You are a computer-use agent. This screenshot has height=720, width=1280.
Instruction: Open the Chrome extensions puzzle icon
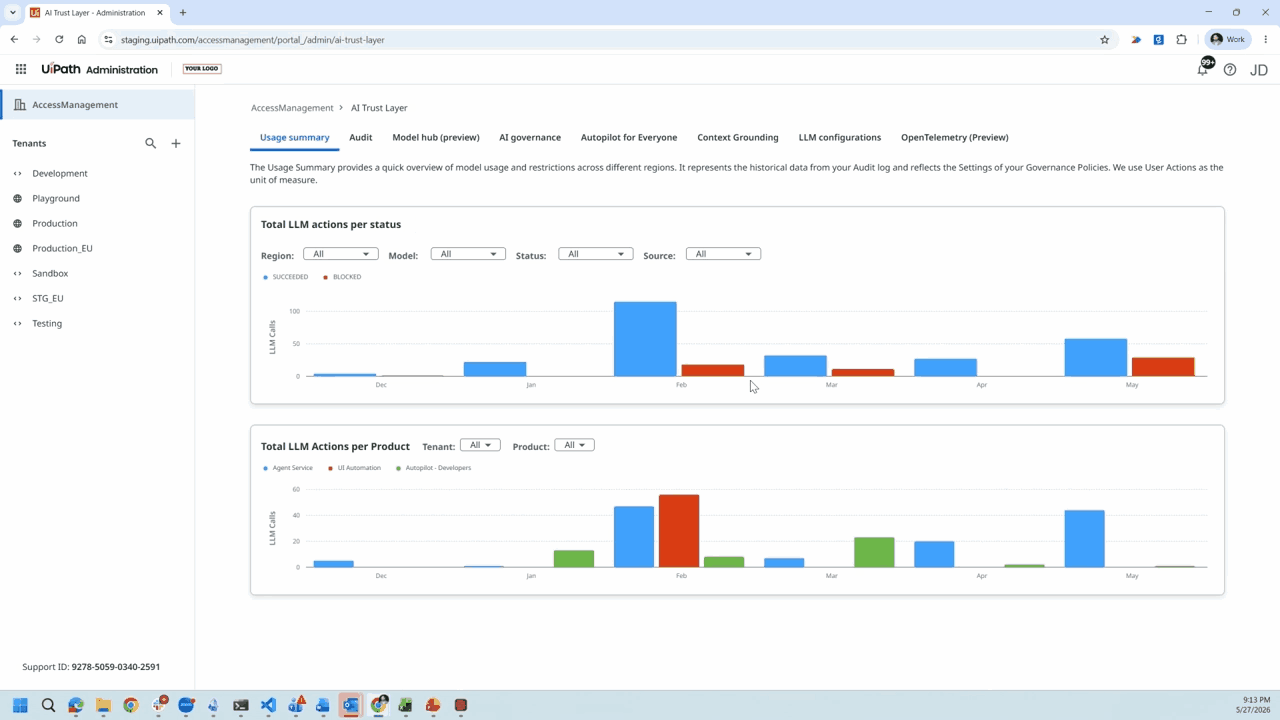point(1181,40)
